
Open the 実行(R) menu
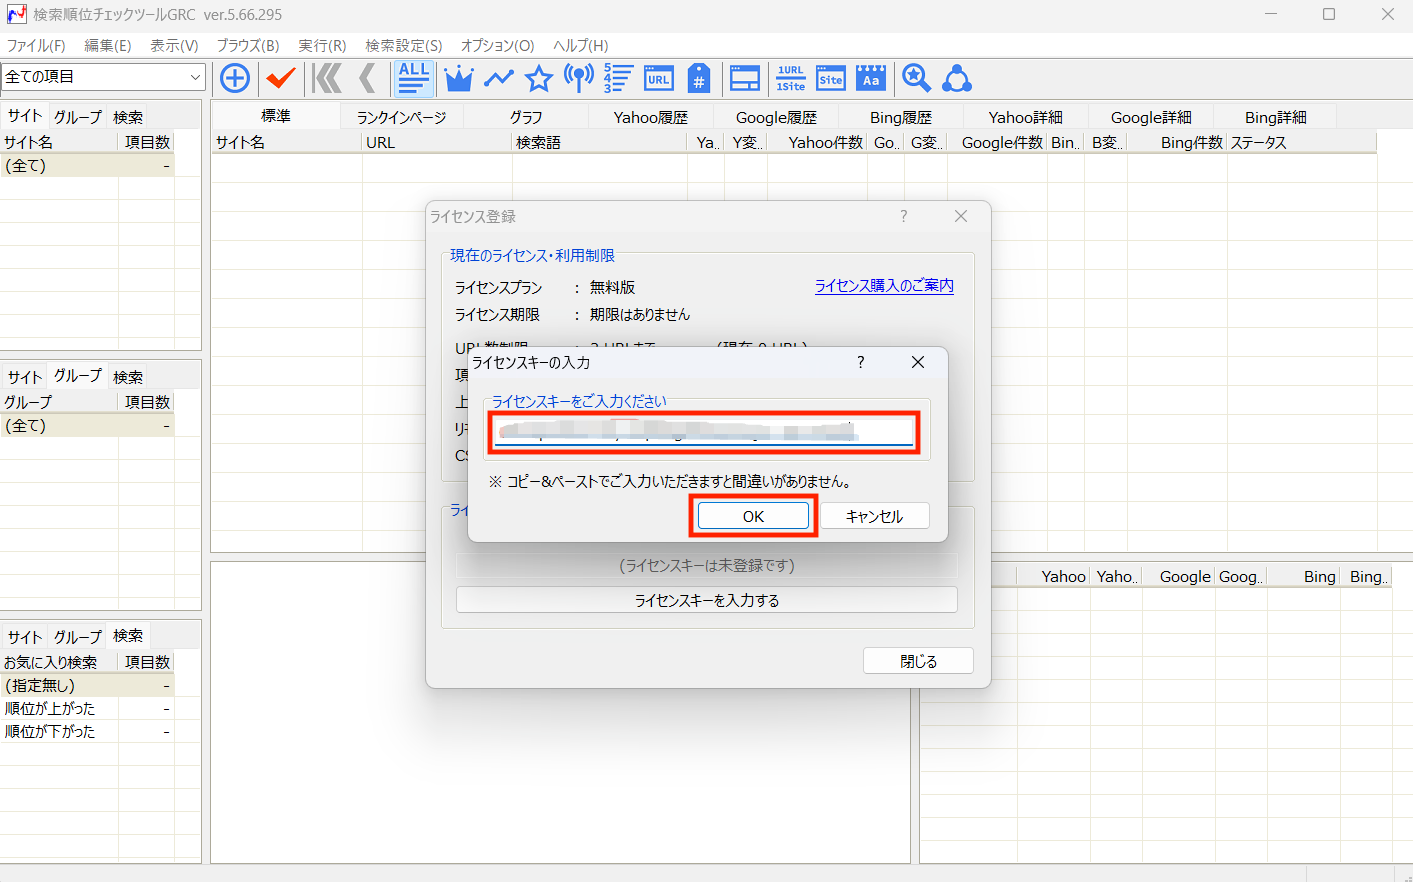pos(322,45)
